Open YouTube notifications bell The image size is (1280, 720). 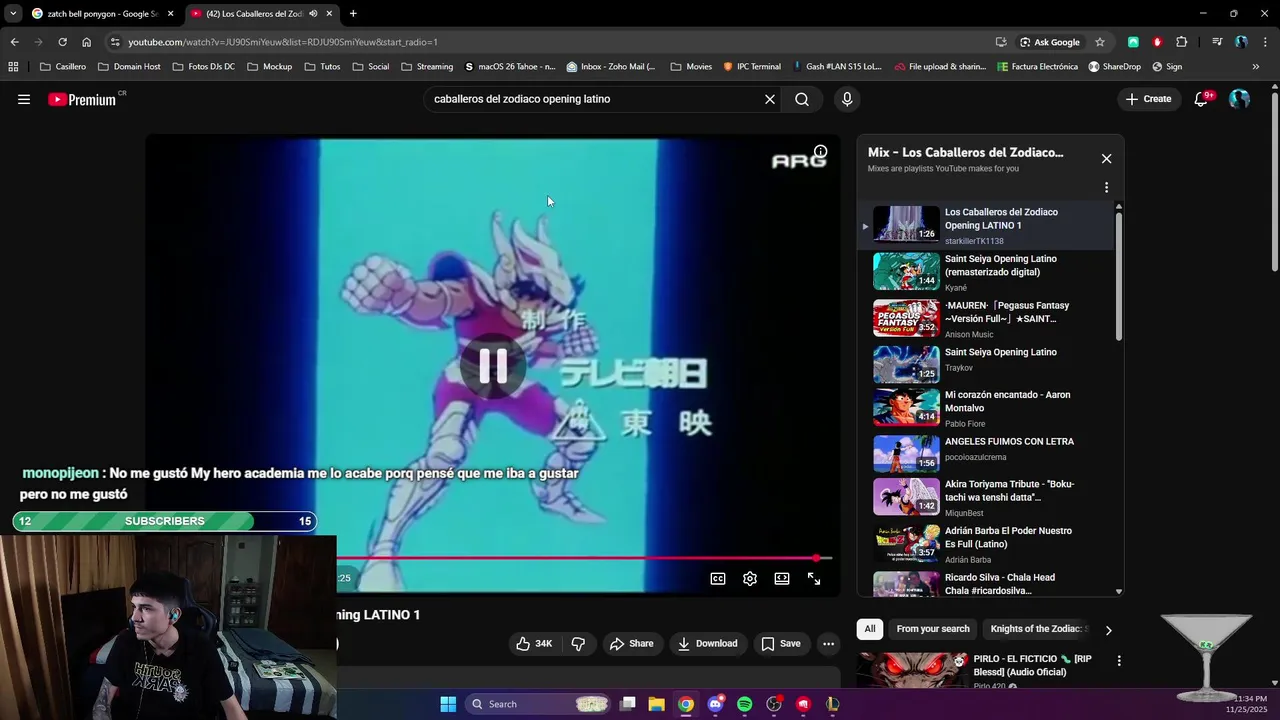[x=1201, y=99]
